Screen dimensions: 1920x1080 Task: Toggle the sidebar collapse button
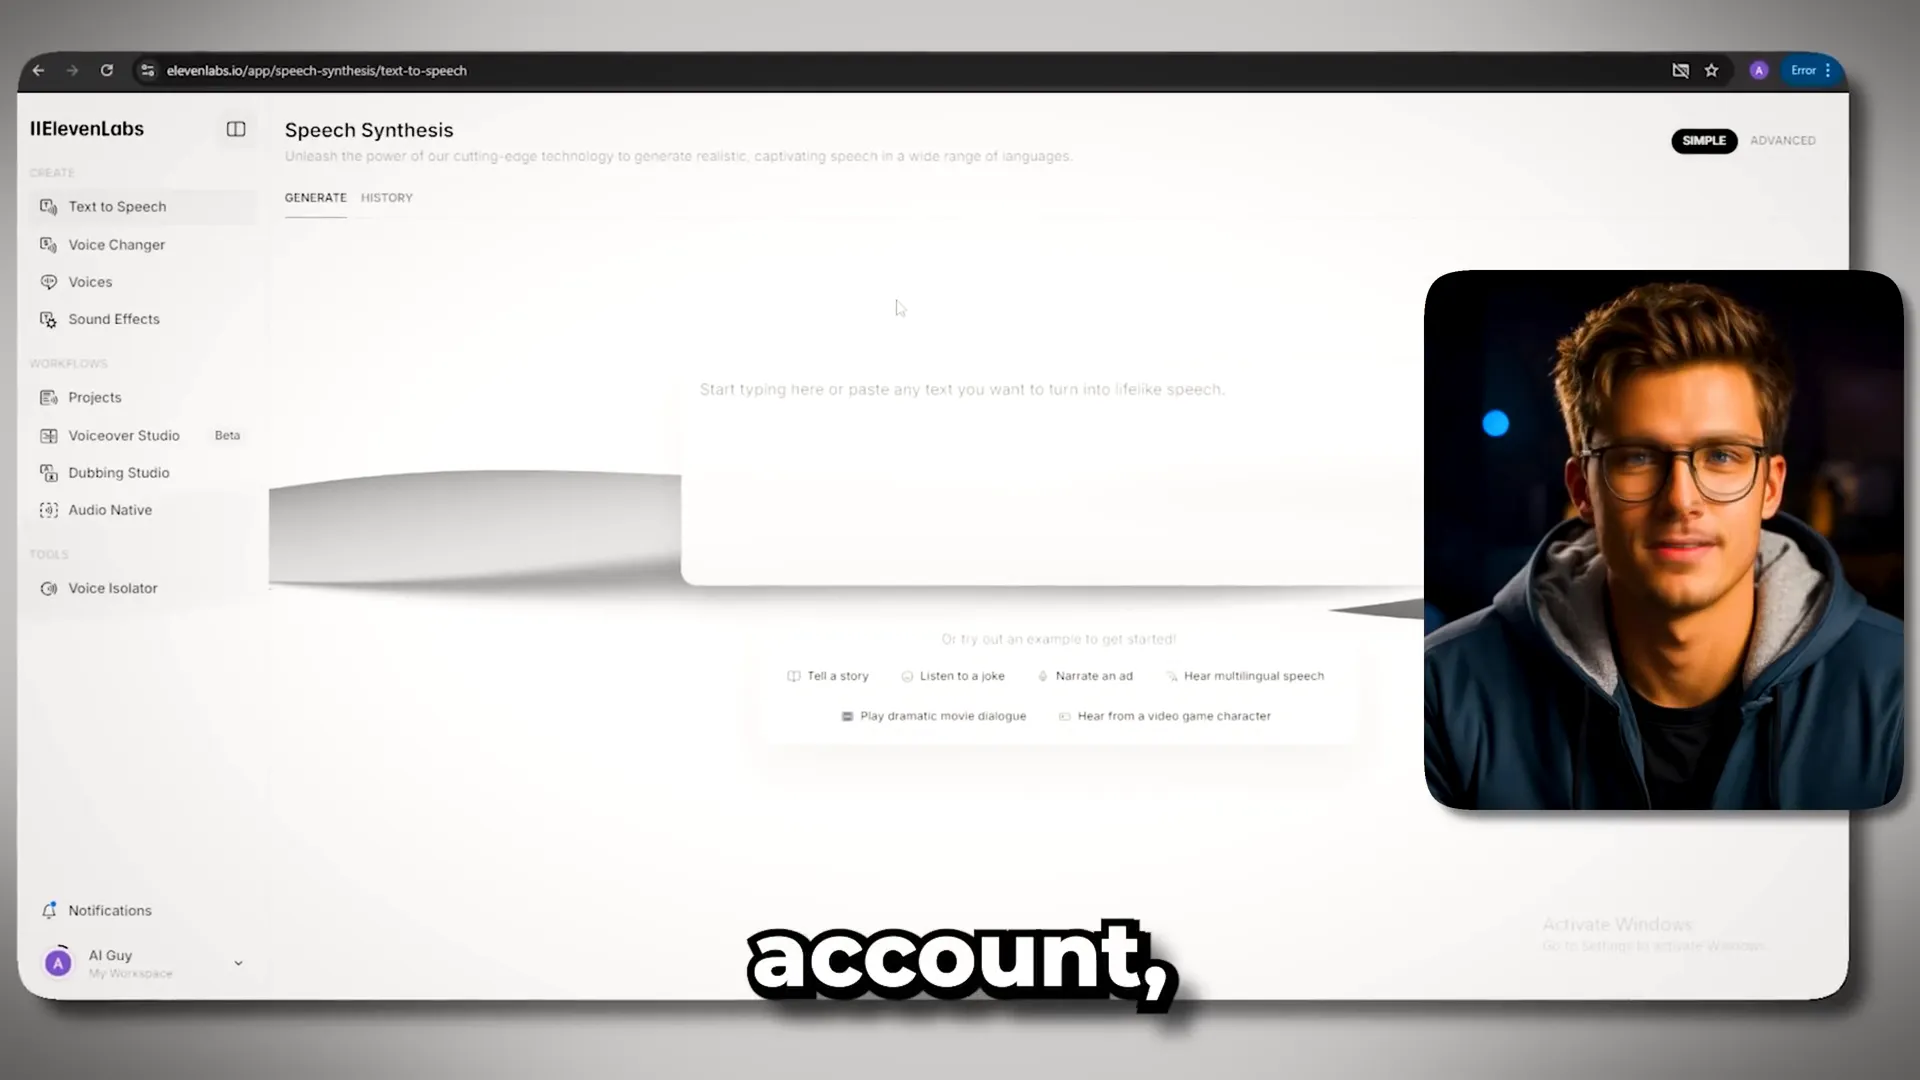coord(236,128)
